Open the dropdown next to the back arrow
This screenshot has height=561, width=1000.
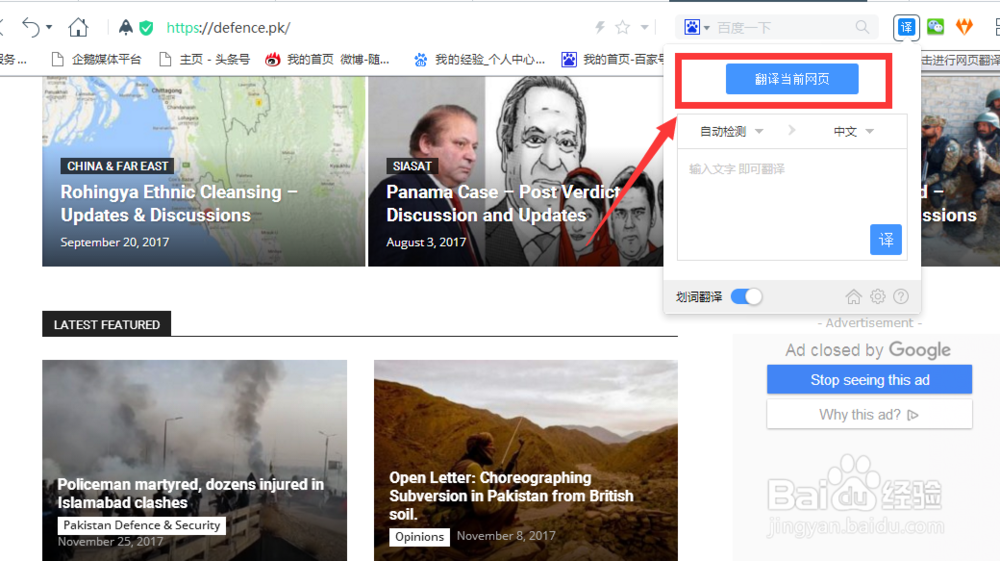(x=49, y=27)
